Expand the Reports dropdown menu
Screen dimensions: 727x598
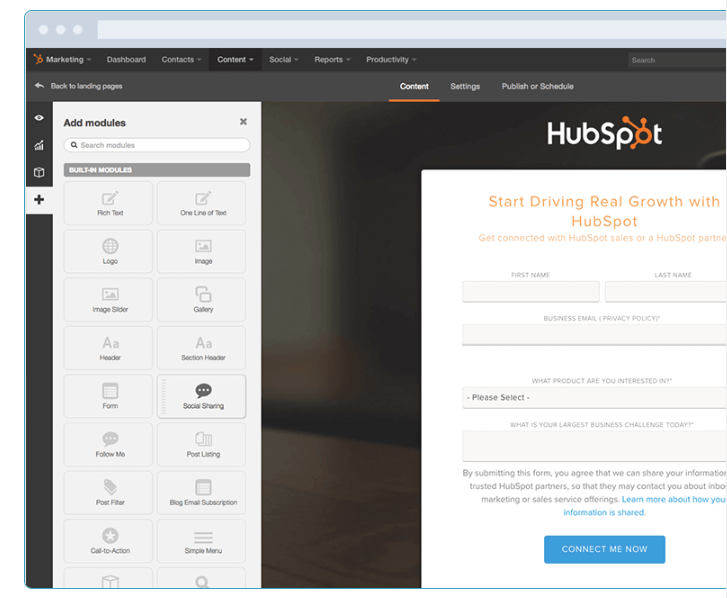(332, 59)
